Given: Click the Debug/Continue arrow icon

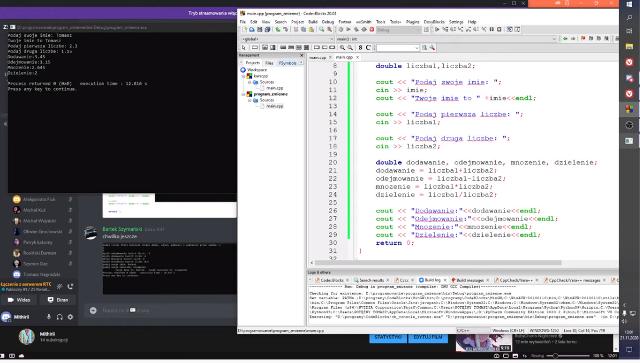Looking at the screenshot, I should [x=437, y=29].
